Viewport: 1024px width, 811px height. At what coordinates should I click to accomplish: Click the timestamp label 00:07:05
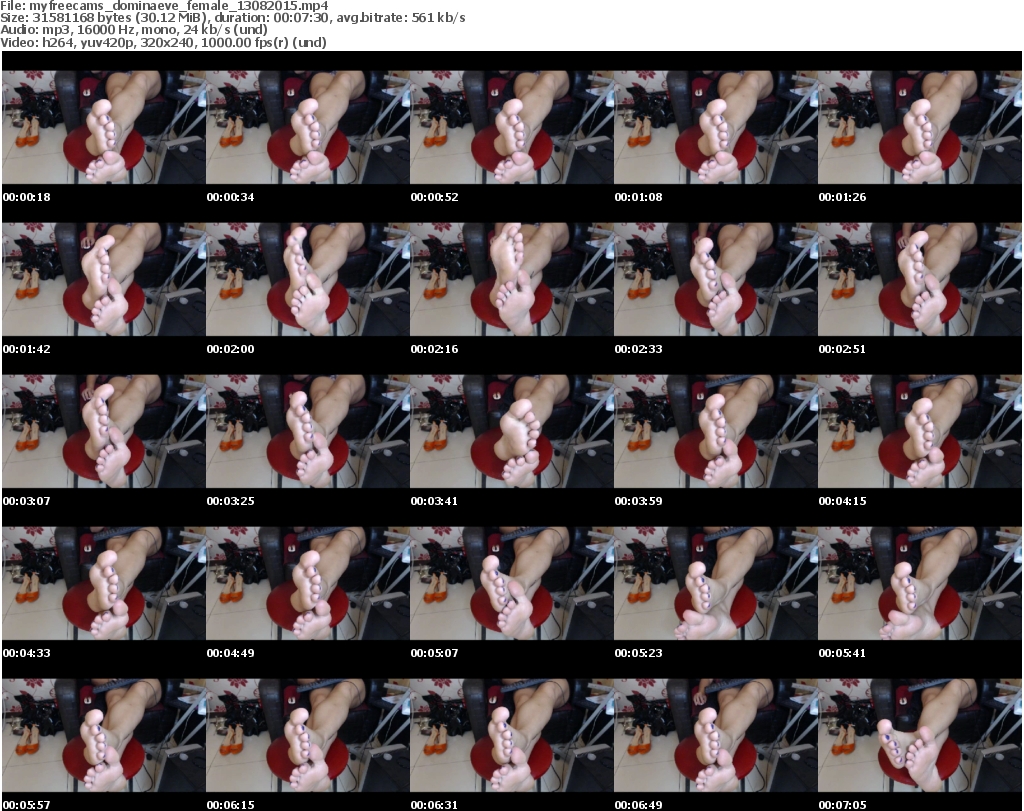(842, 805)
